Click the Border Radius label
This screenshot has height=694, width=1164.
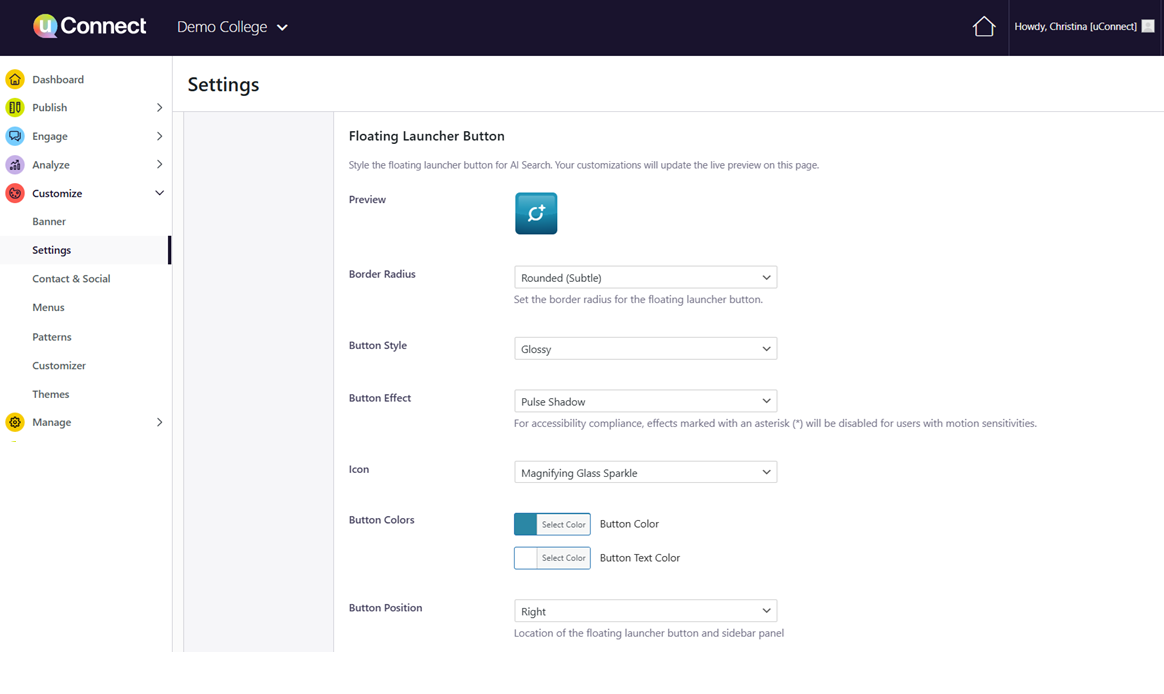(x=382, y=274)
